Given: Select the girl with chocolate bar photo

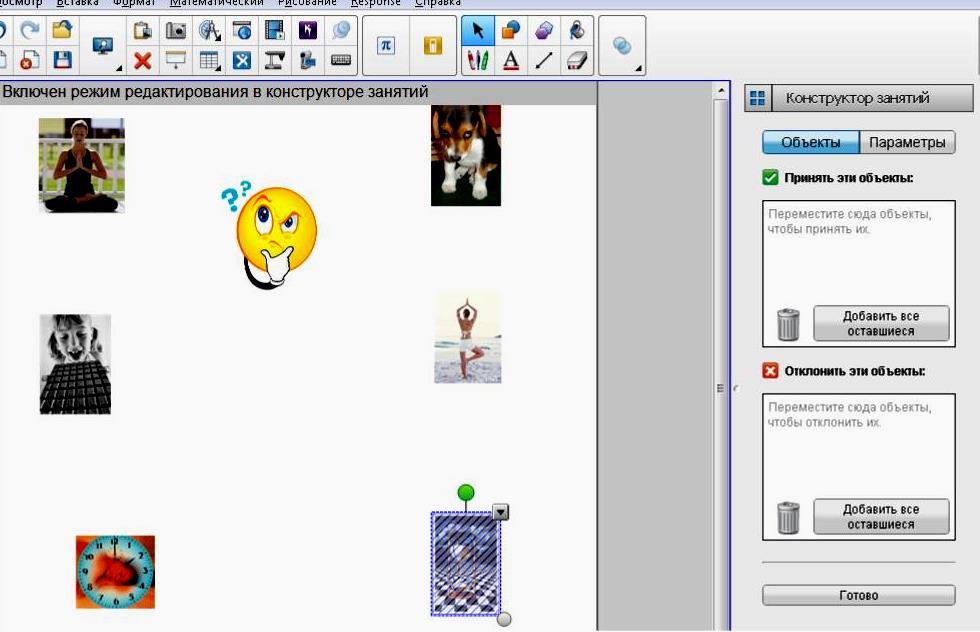Looking at the screenshot, I should [75, 364].
